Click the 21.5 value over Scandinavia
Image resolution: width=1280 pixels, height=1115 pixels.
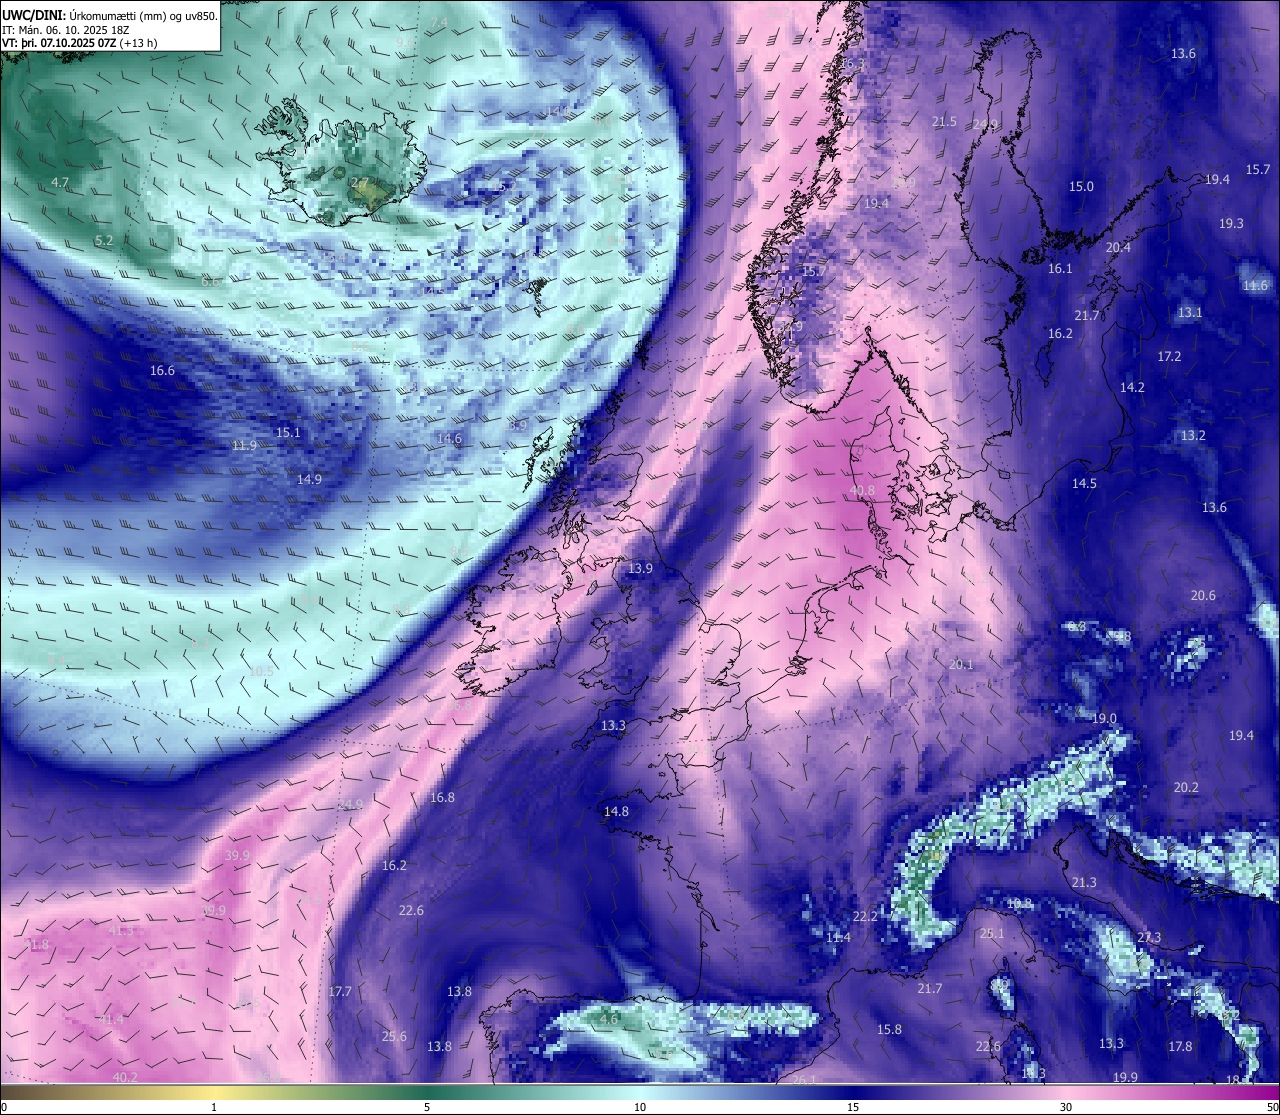point(944,122)
